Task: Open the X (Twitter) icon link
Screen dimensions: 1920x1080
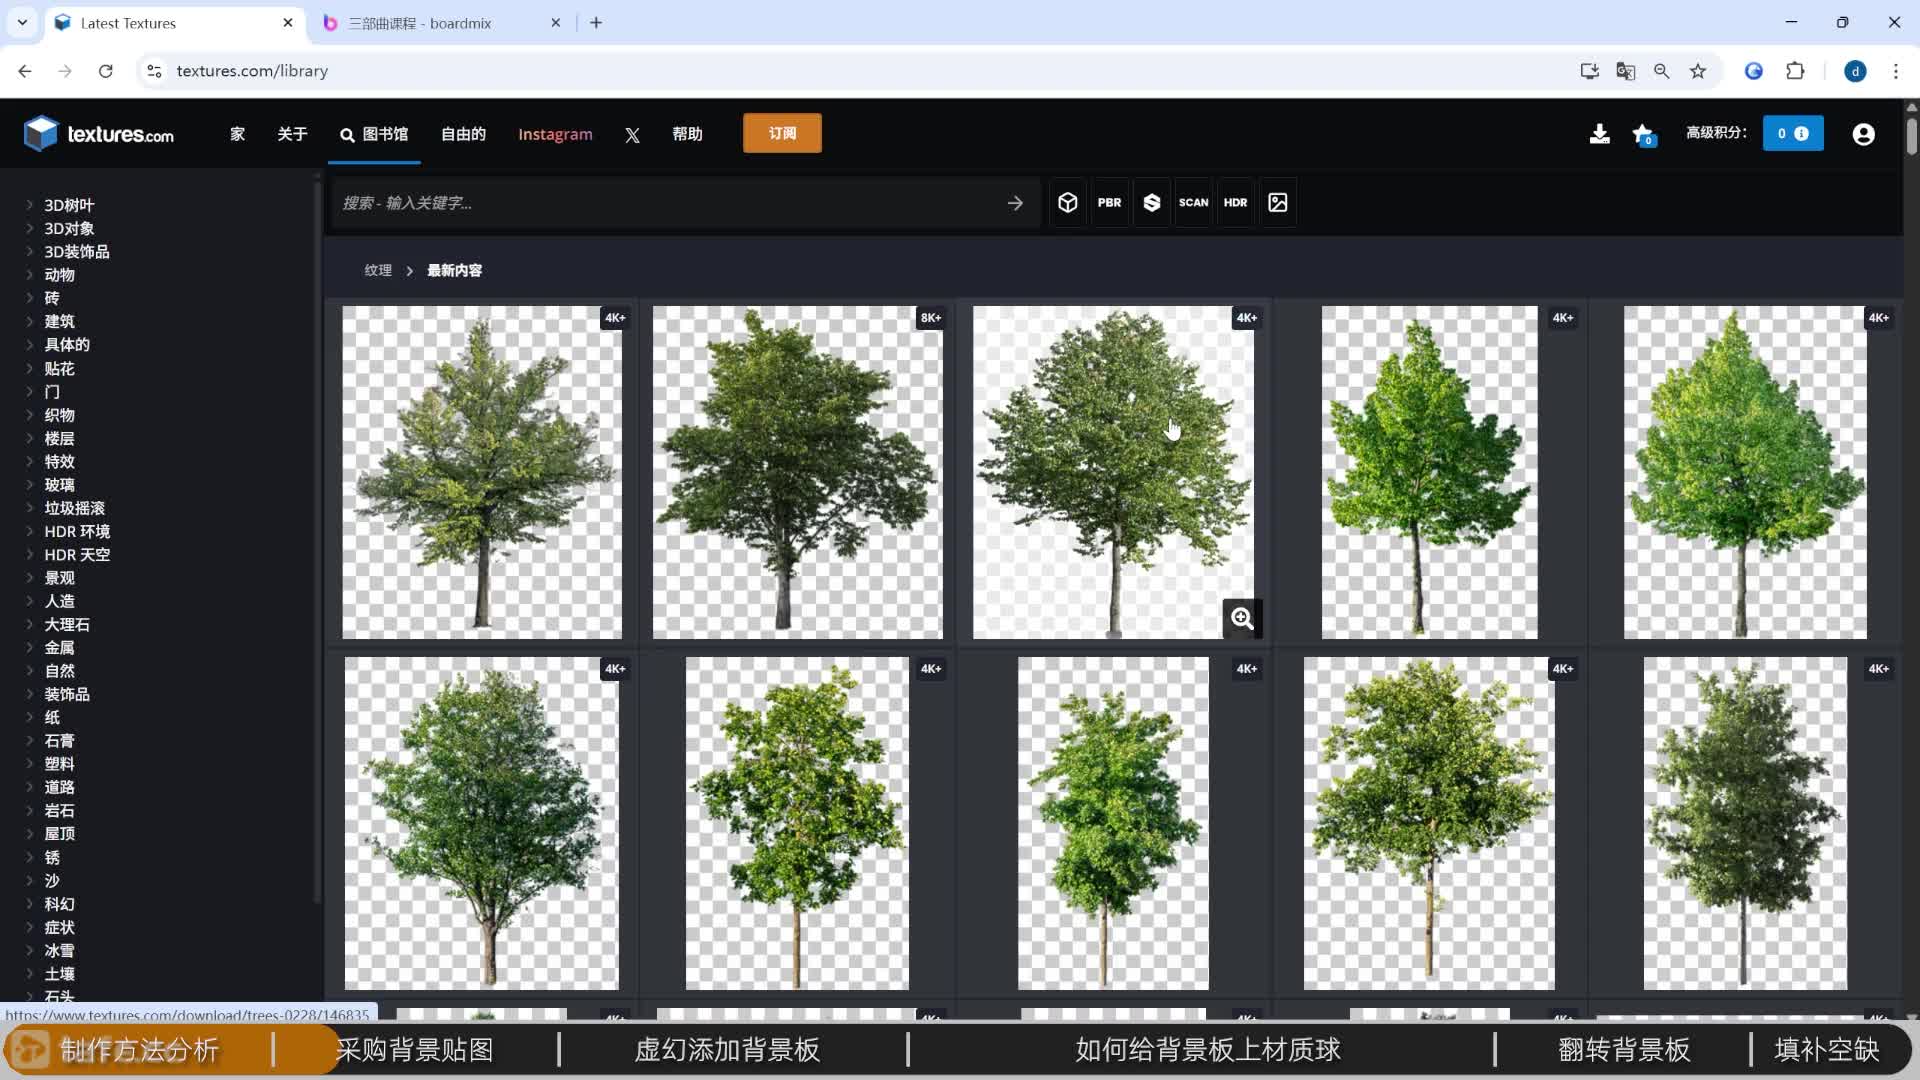Action: coord(632,135)
